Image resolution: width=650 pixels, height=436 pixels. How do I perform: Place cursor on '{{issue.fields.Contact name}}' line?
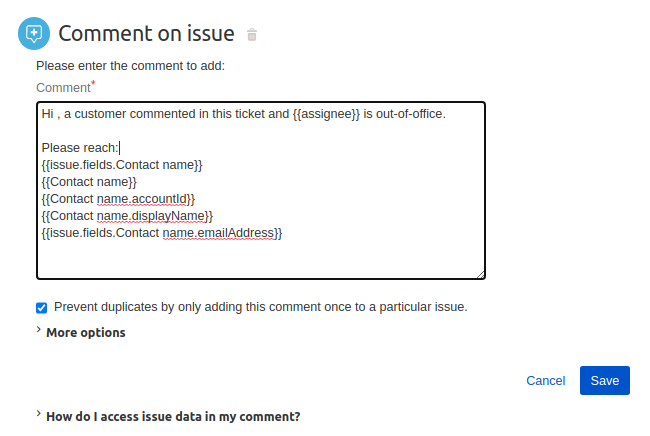pyautogui.click(x=122, y=165)
